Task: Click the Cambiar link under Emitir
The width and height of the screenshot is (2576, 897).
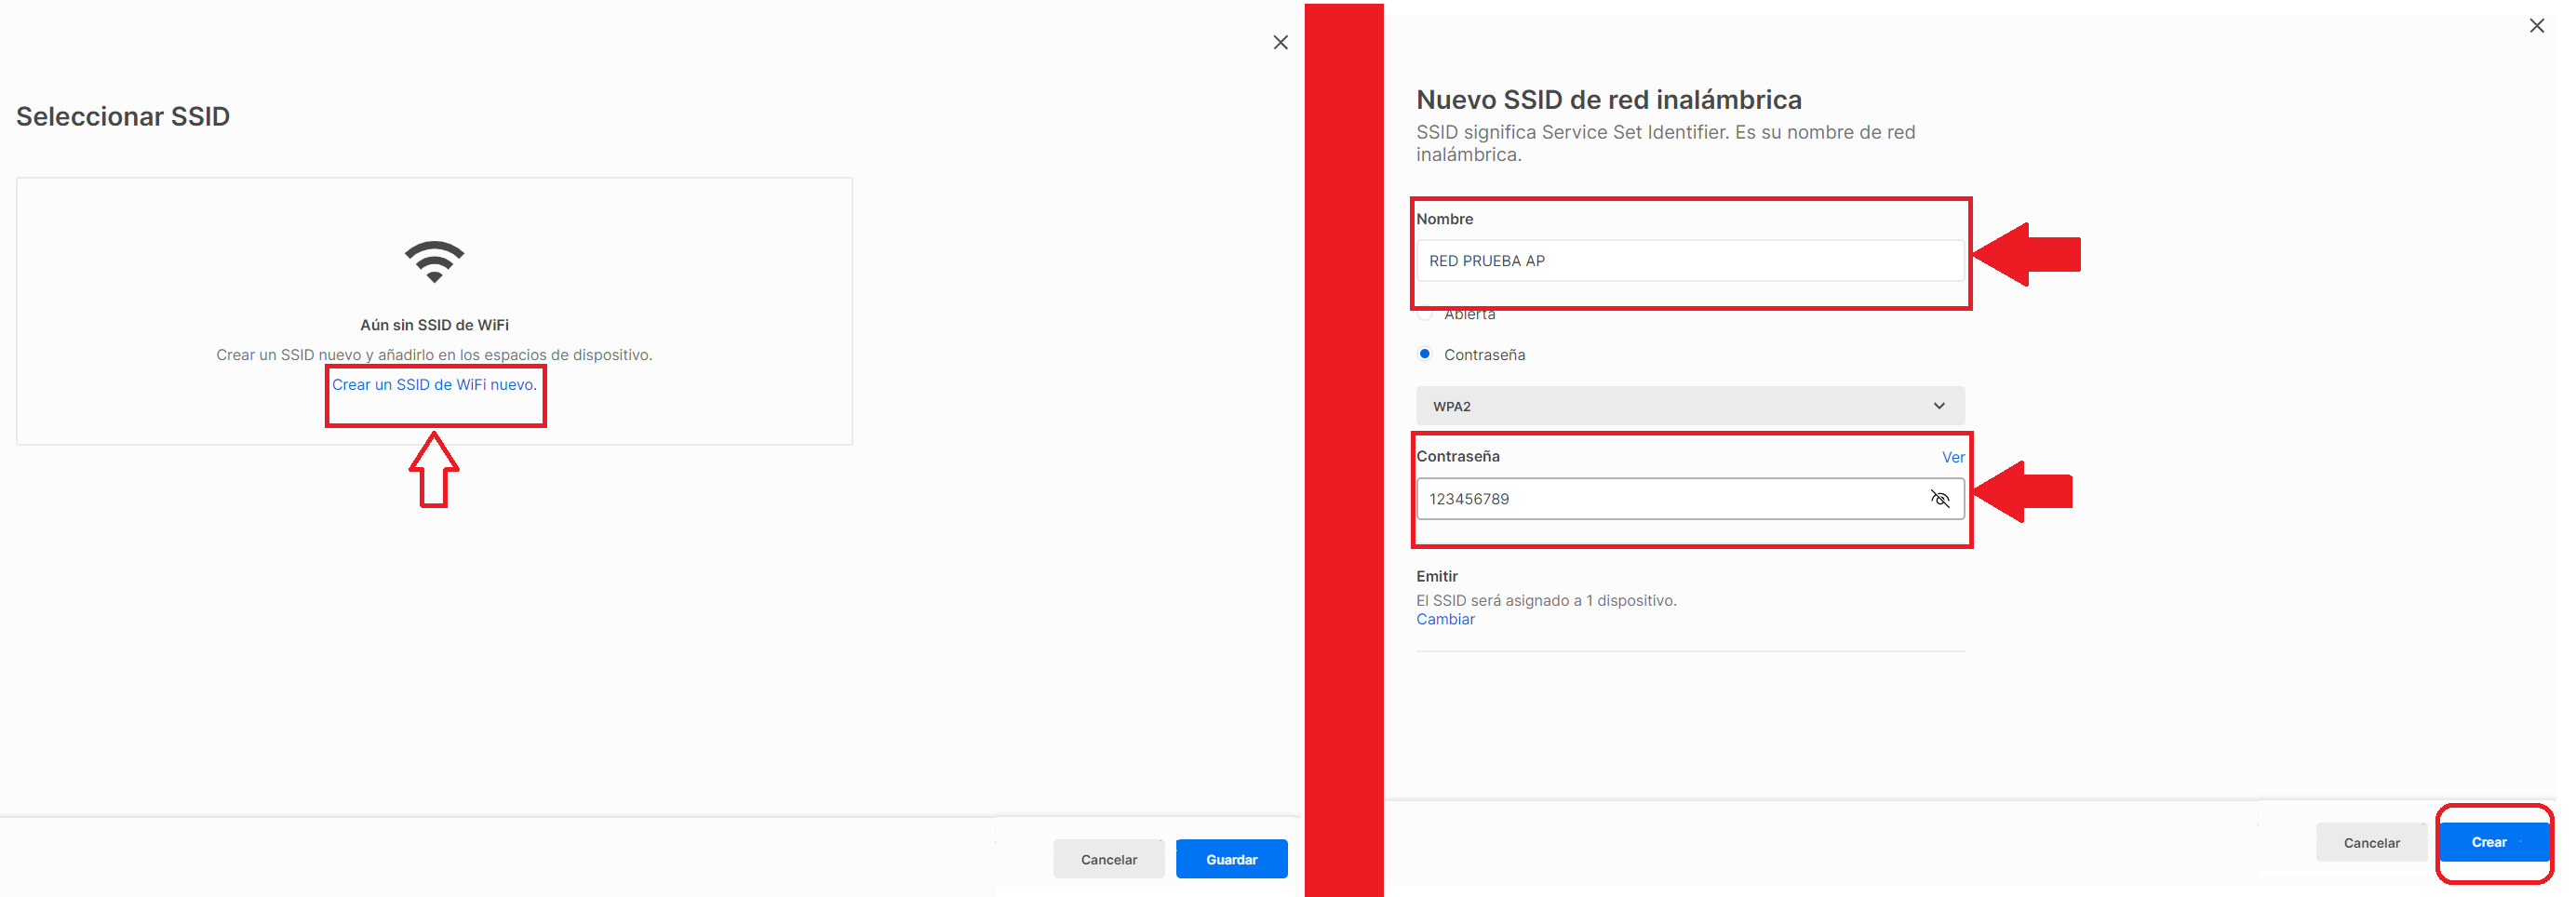Action: coord(1445,620)
